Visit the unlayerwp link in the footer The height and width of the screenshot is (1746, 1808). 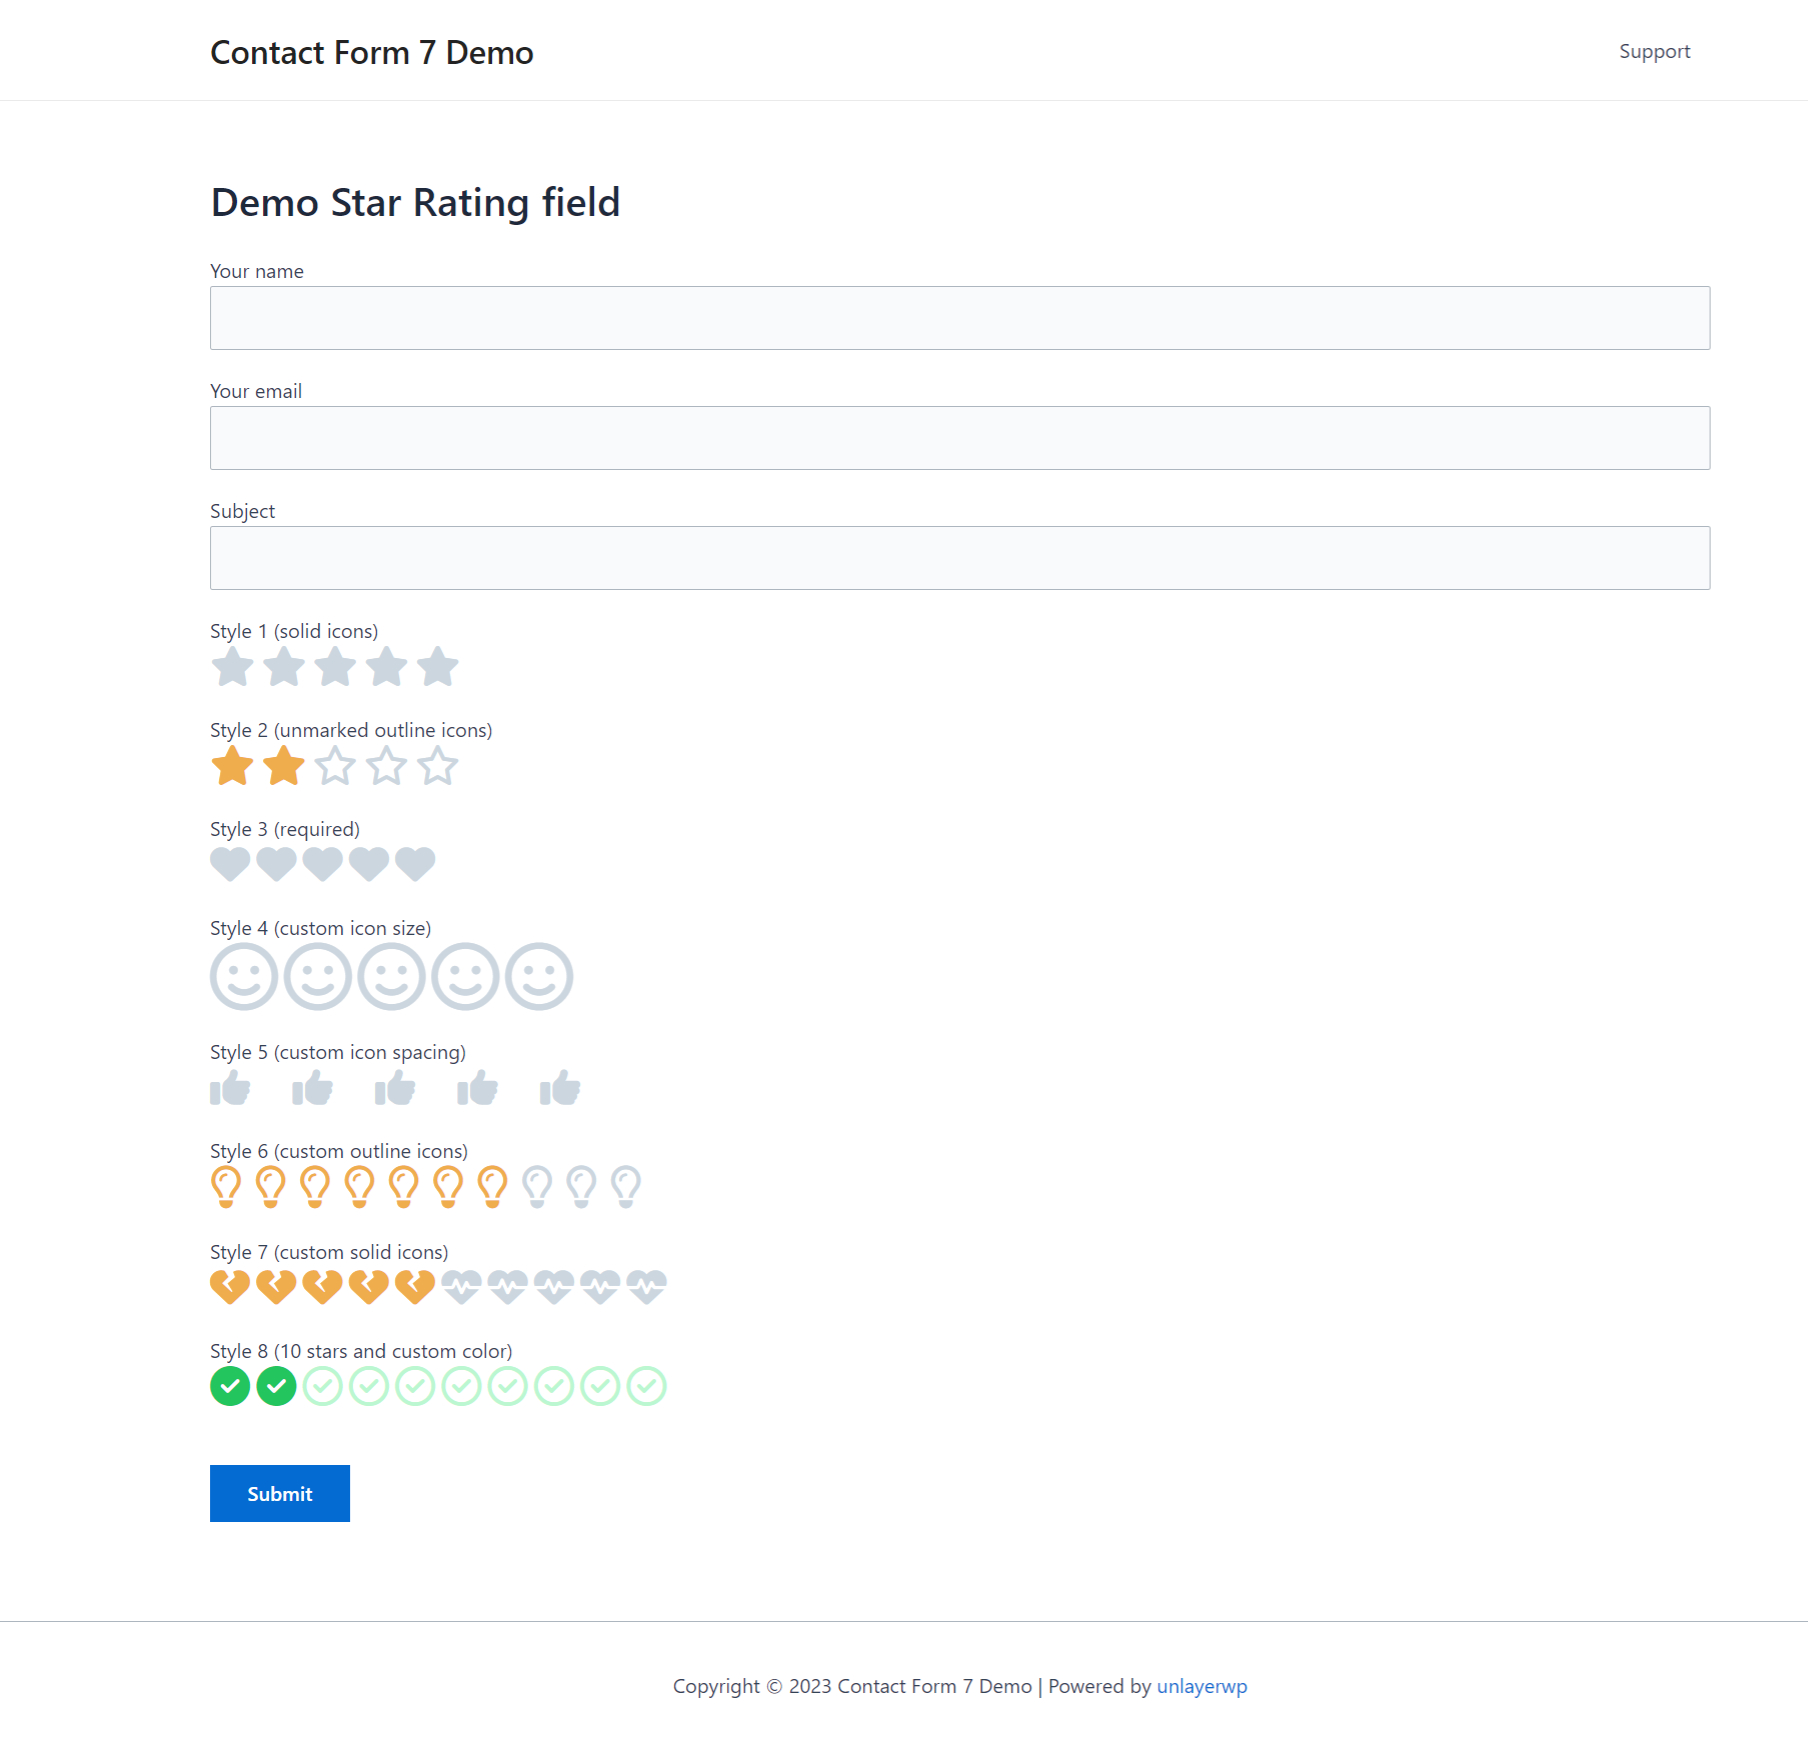[1201, 1686]
